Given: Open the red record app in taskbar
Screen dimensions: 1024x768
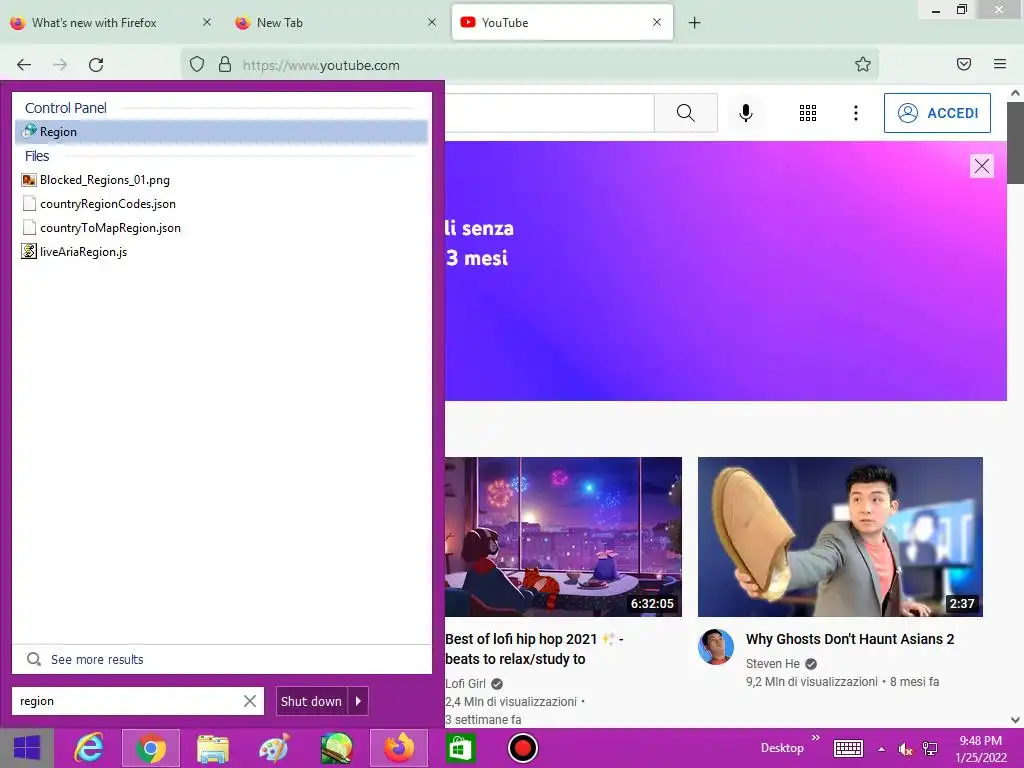Looking at the screenshot, I should point(522,748).
